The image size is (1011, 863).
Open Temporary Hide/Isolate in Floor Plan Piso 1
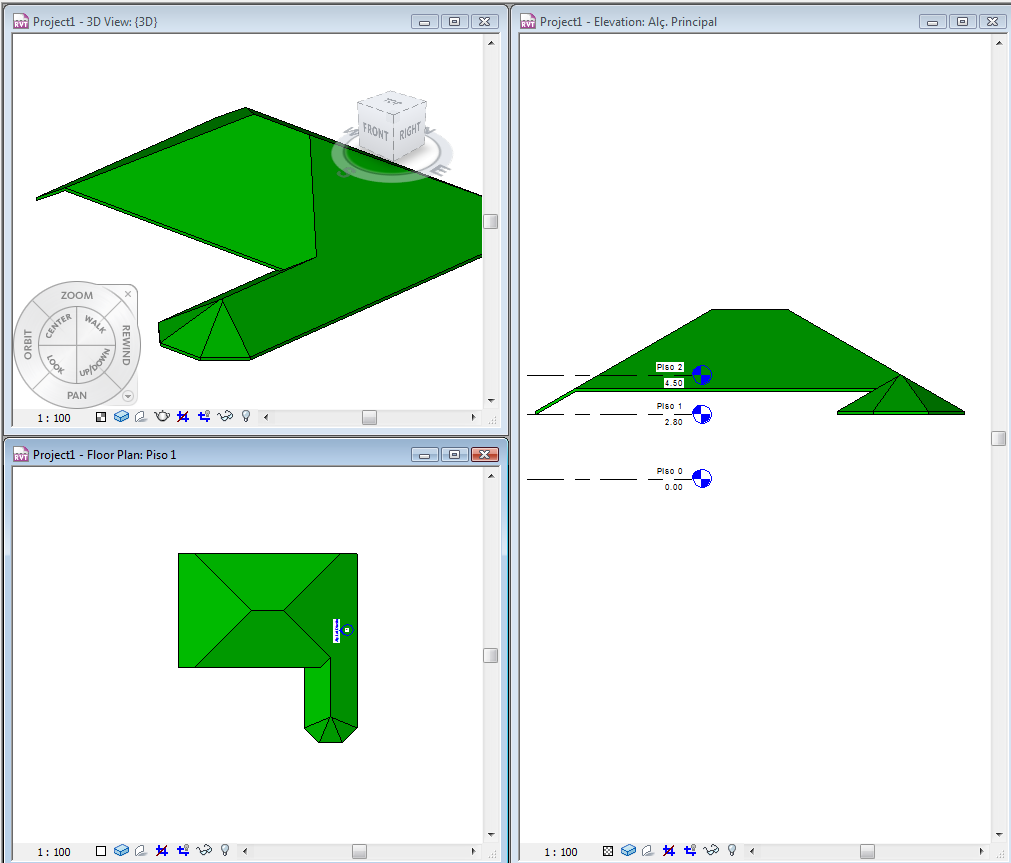pos(204,851)
